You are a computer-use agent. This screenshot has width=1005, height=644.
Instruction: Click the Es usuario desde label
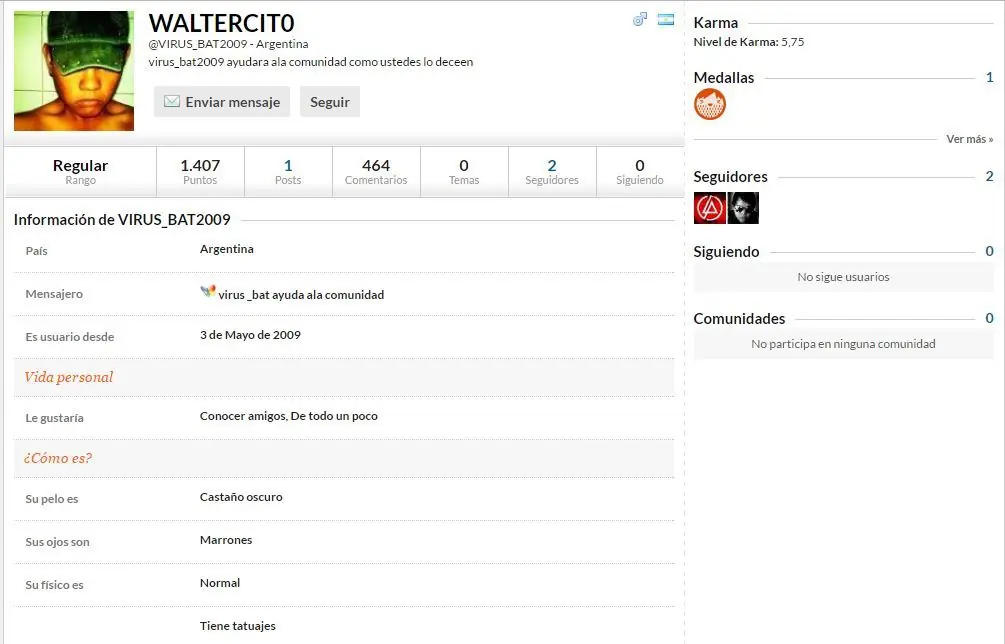click(x=70, y=337)
